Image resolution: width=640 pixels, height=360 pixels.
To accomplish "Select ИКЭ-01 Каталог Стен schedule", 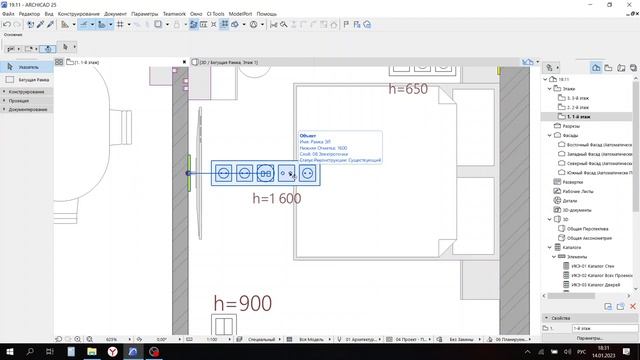I will tap(593, 266).
